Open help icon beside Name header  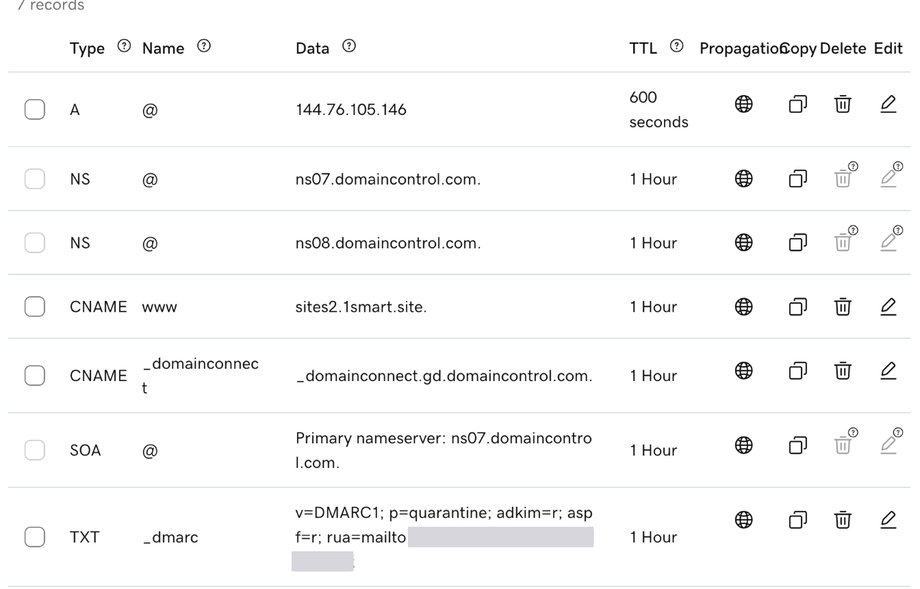(204, 46)
